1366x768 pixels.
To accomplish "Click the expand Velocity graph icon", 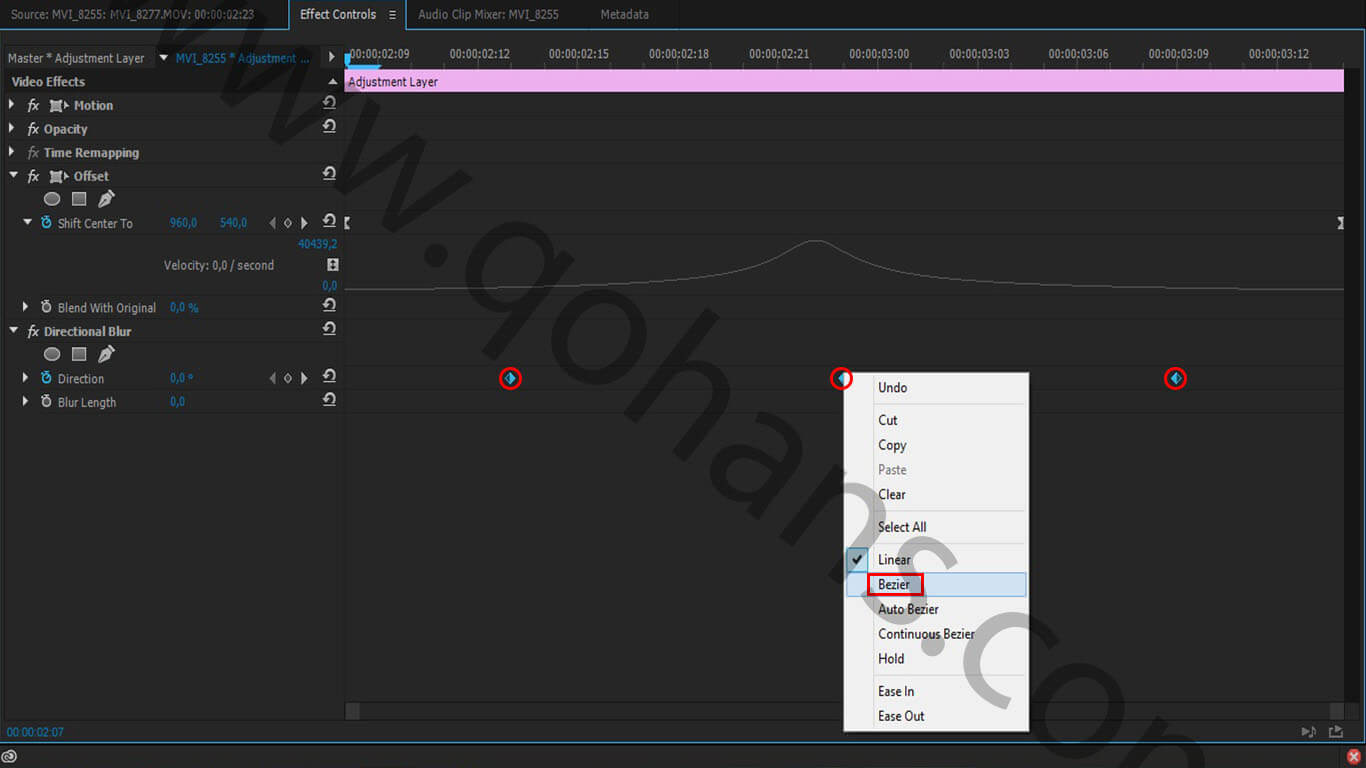I will [332, 264].
